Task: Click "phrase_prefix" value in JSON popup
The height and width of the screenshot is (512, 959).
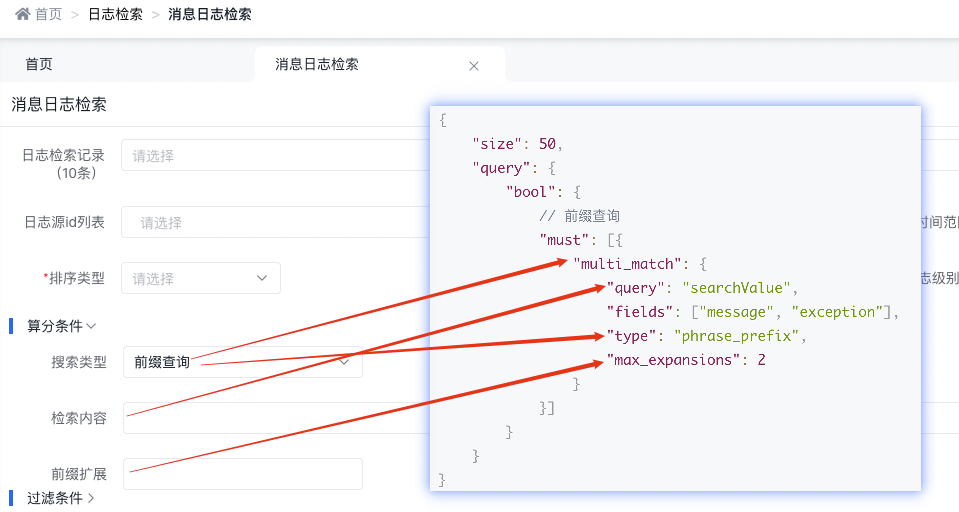Action: pyautogui.click(x=736, y=336)
